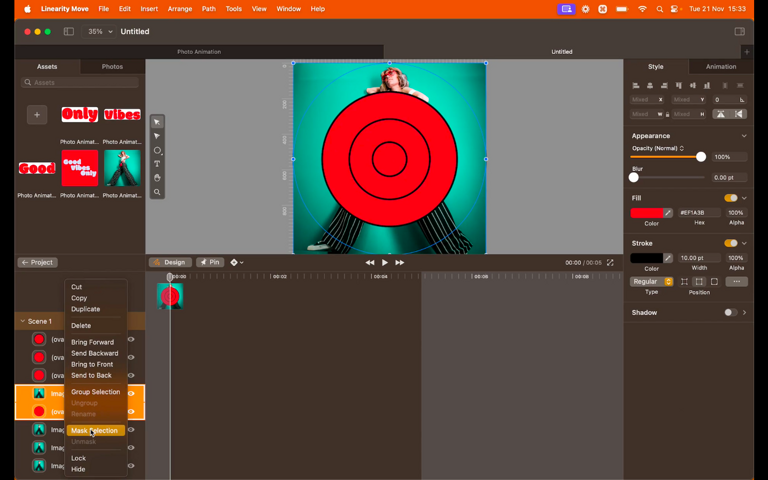Toggle width-height aspect ratio lock
Image resolution: width=768 pixels, height=480 pixels.
coord(667,114)
